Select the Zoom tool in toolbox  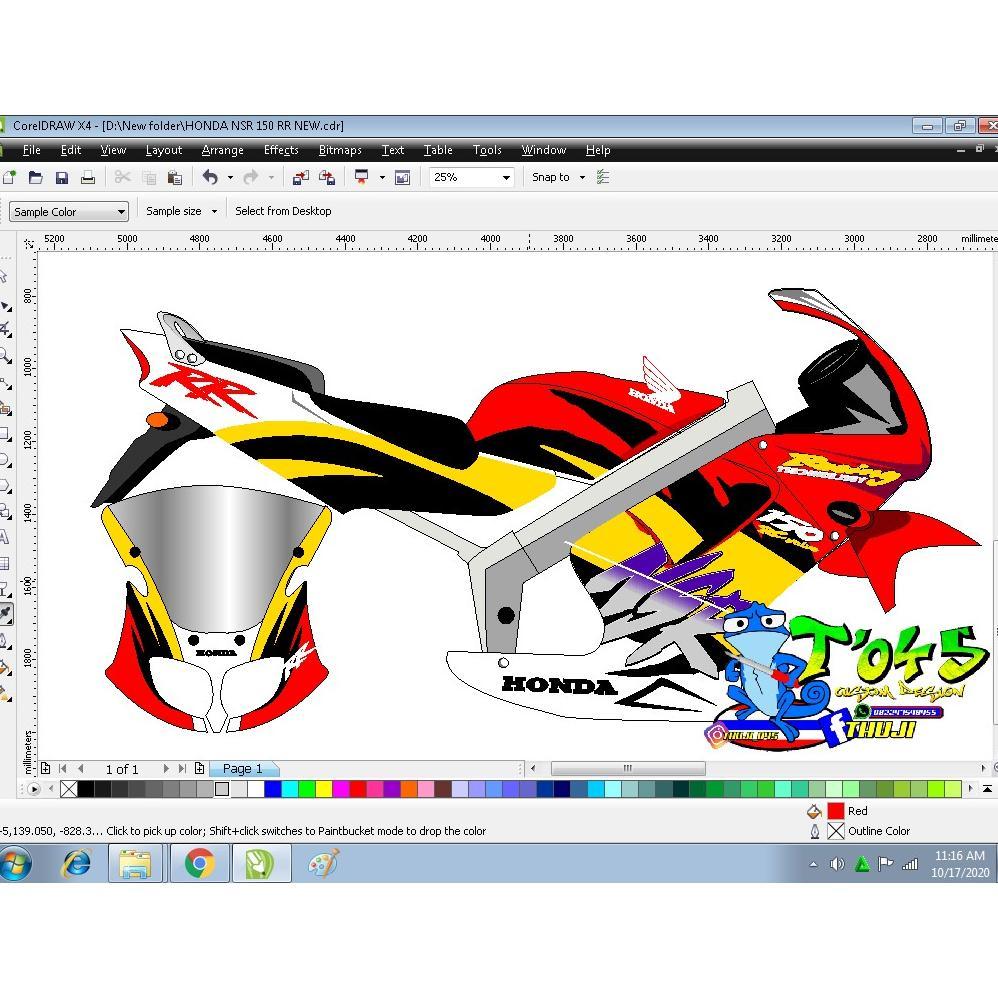[5, 356]
